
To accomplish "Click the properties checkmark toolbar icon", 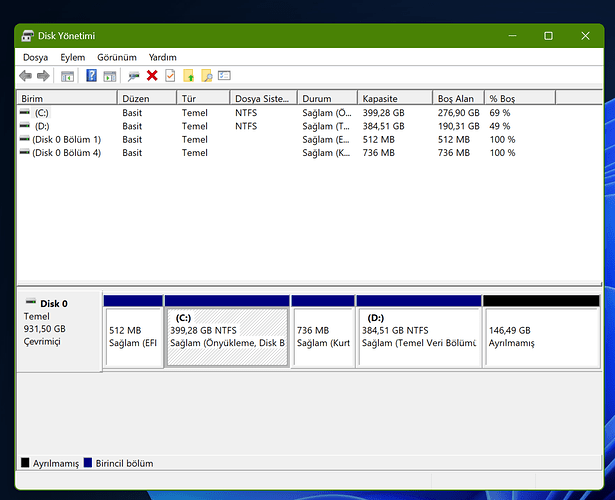I will 170,76.
